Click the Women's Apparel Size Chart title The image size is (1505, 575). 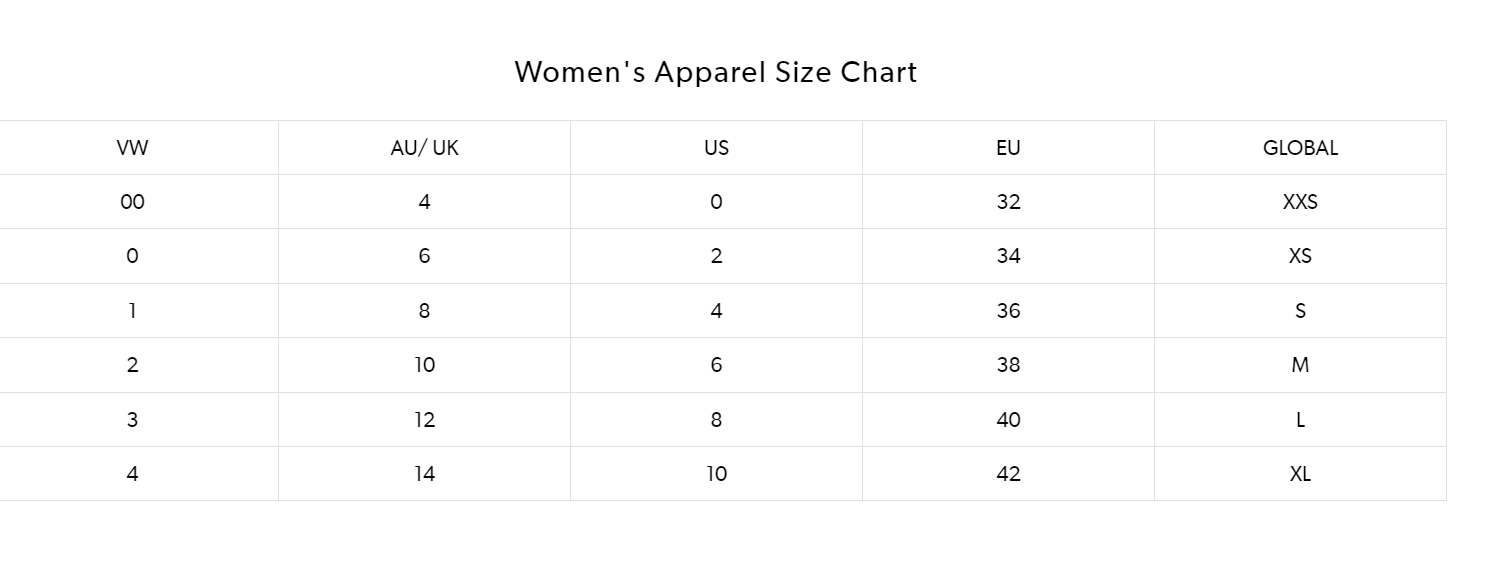pos(715,72)
